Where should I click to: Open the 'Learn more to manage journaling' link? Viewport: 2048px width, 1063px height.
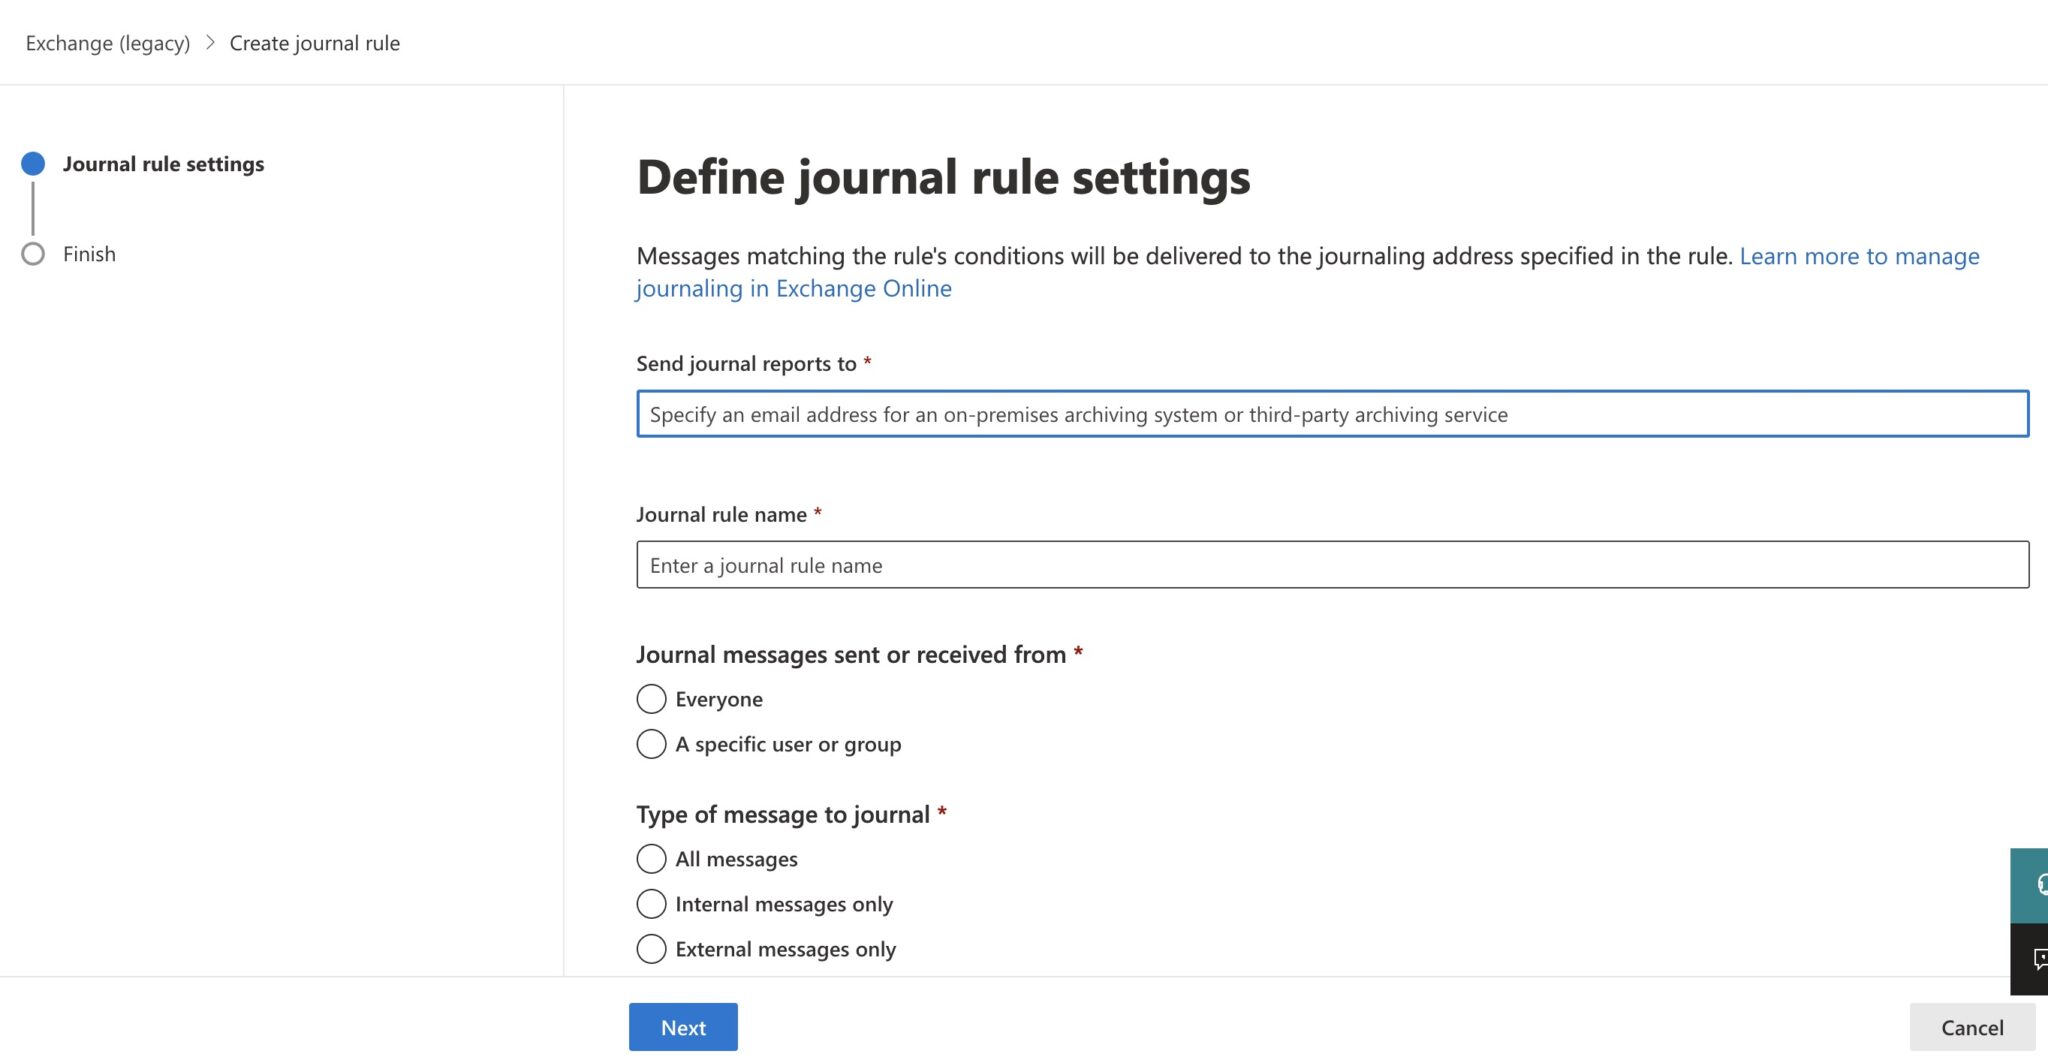(1858, 256)
